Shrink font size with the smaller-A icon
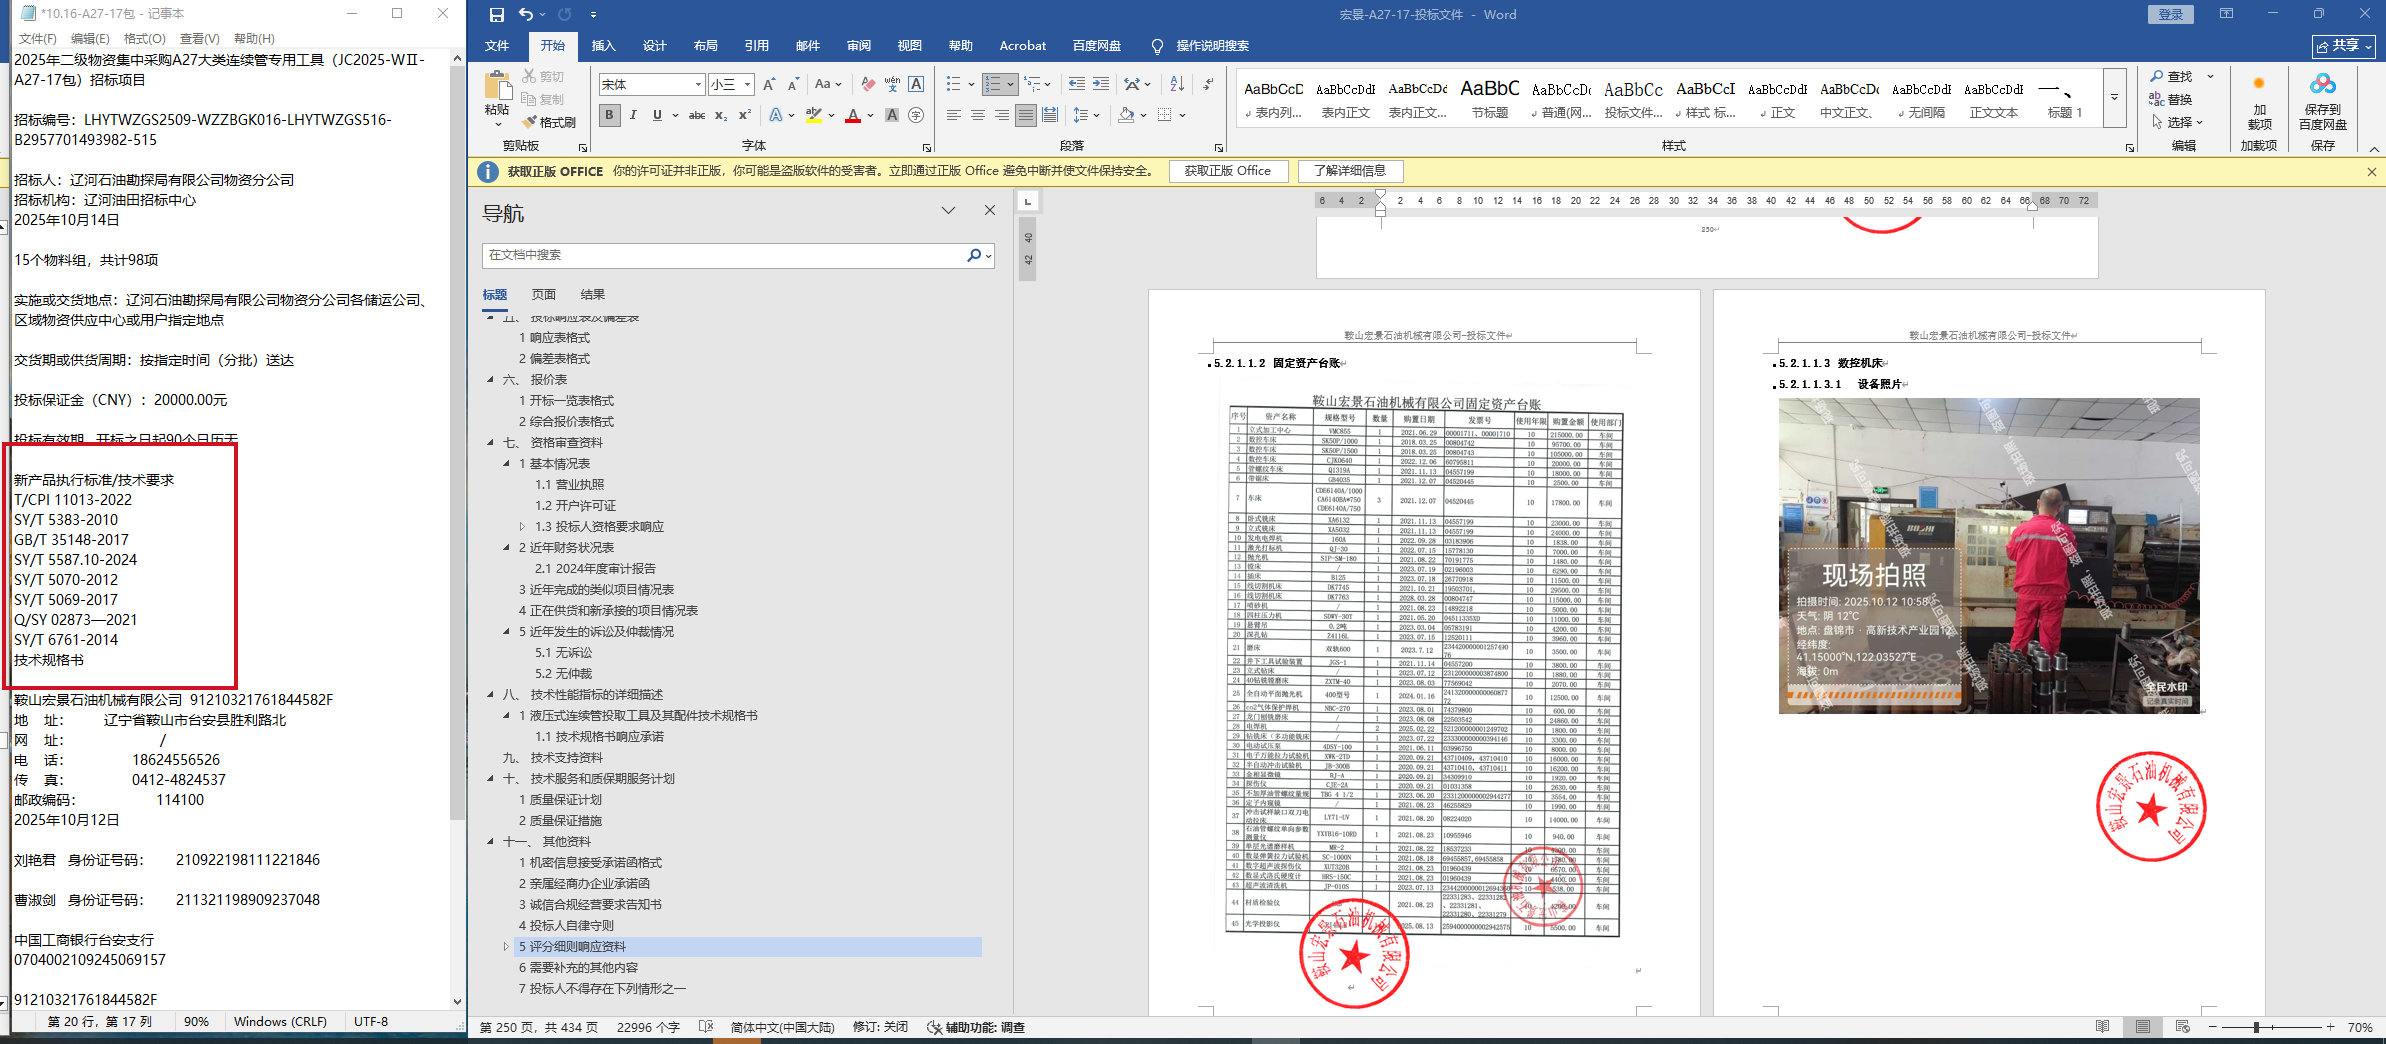 792,85
